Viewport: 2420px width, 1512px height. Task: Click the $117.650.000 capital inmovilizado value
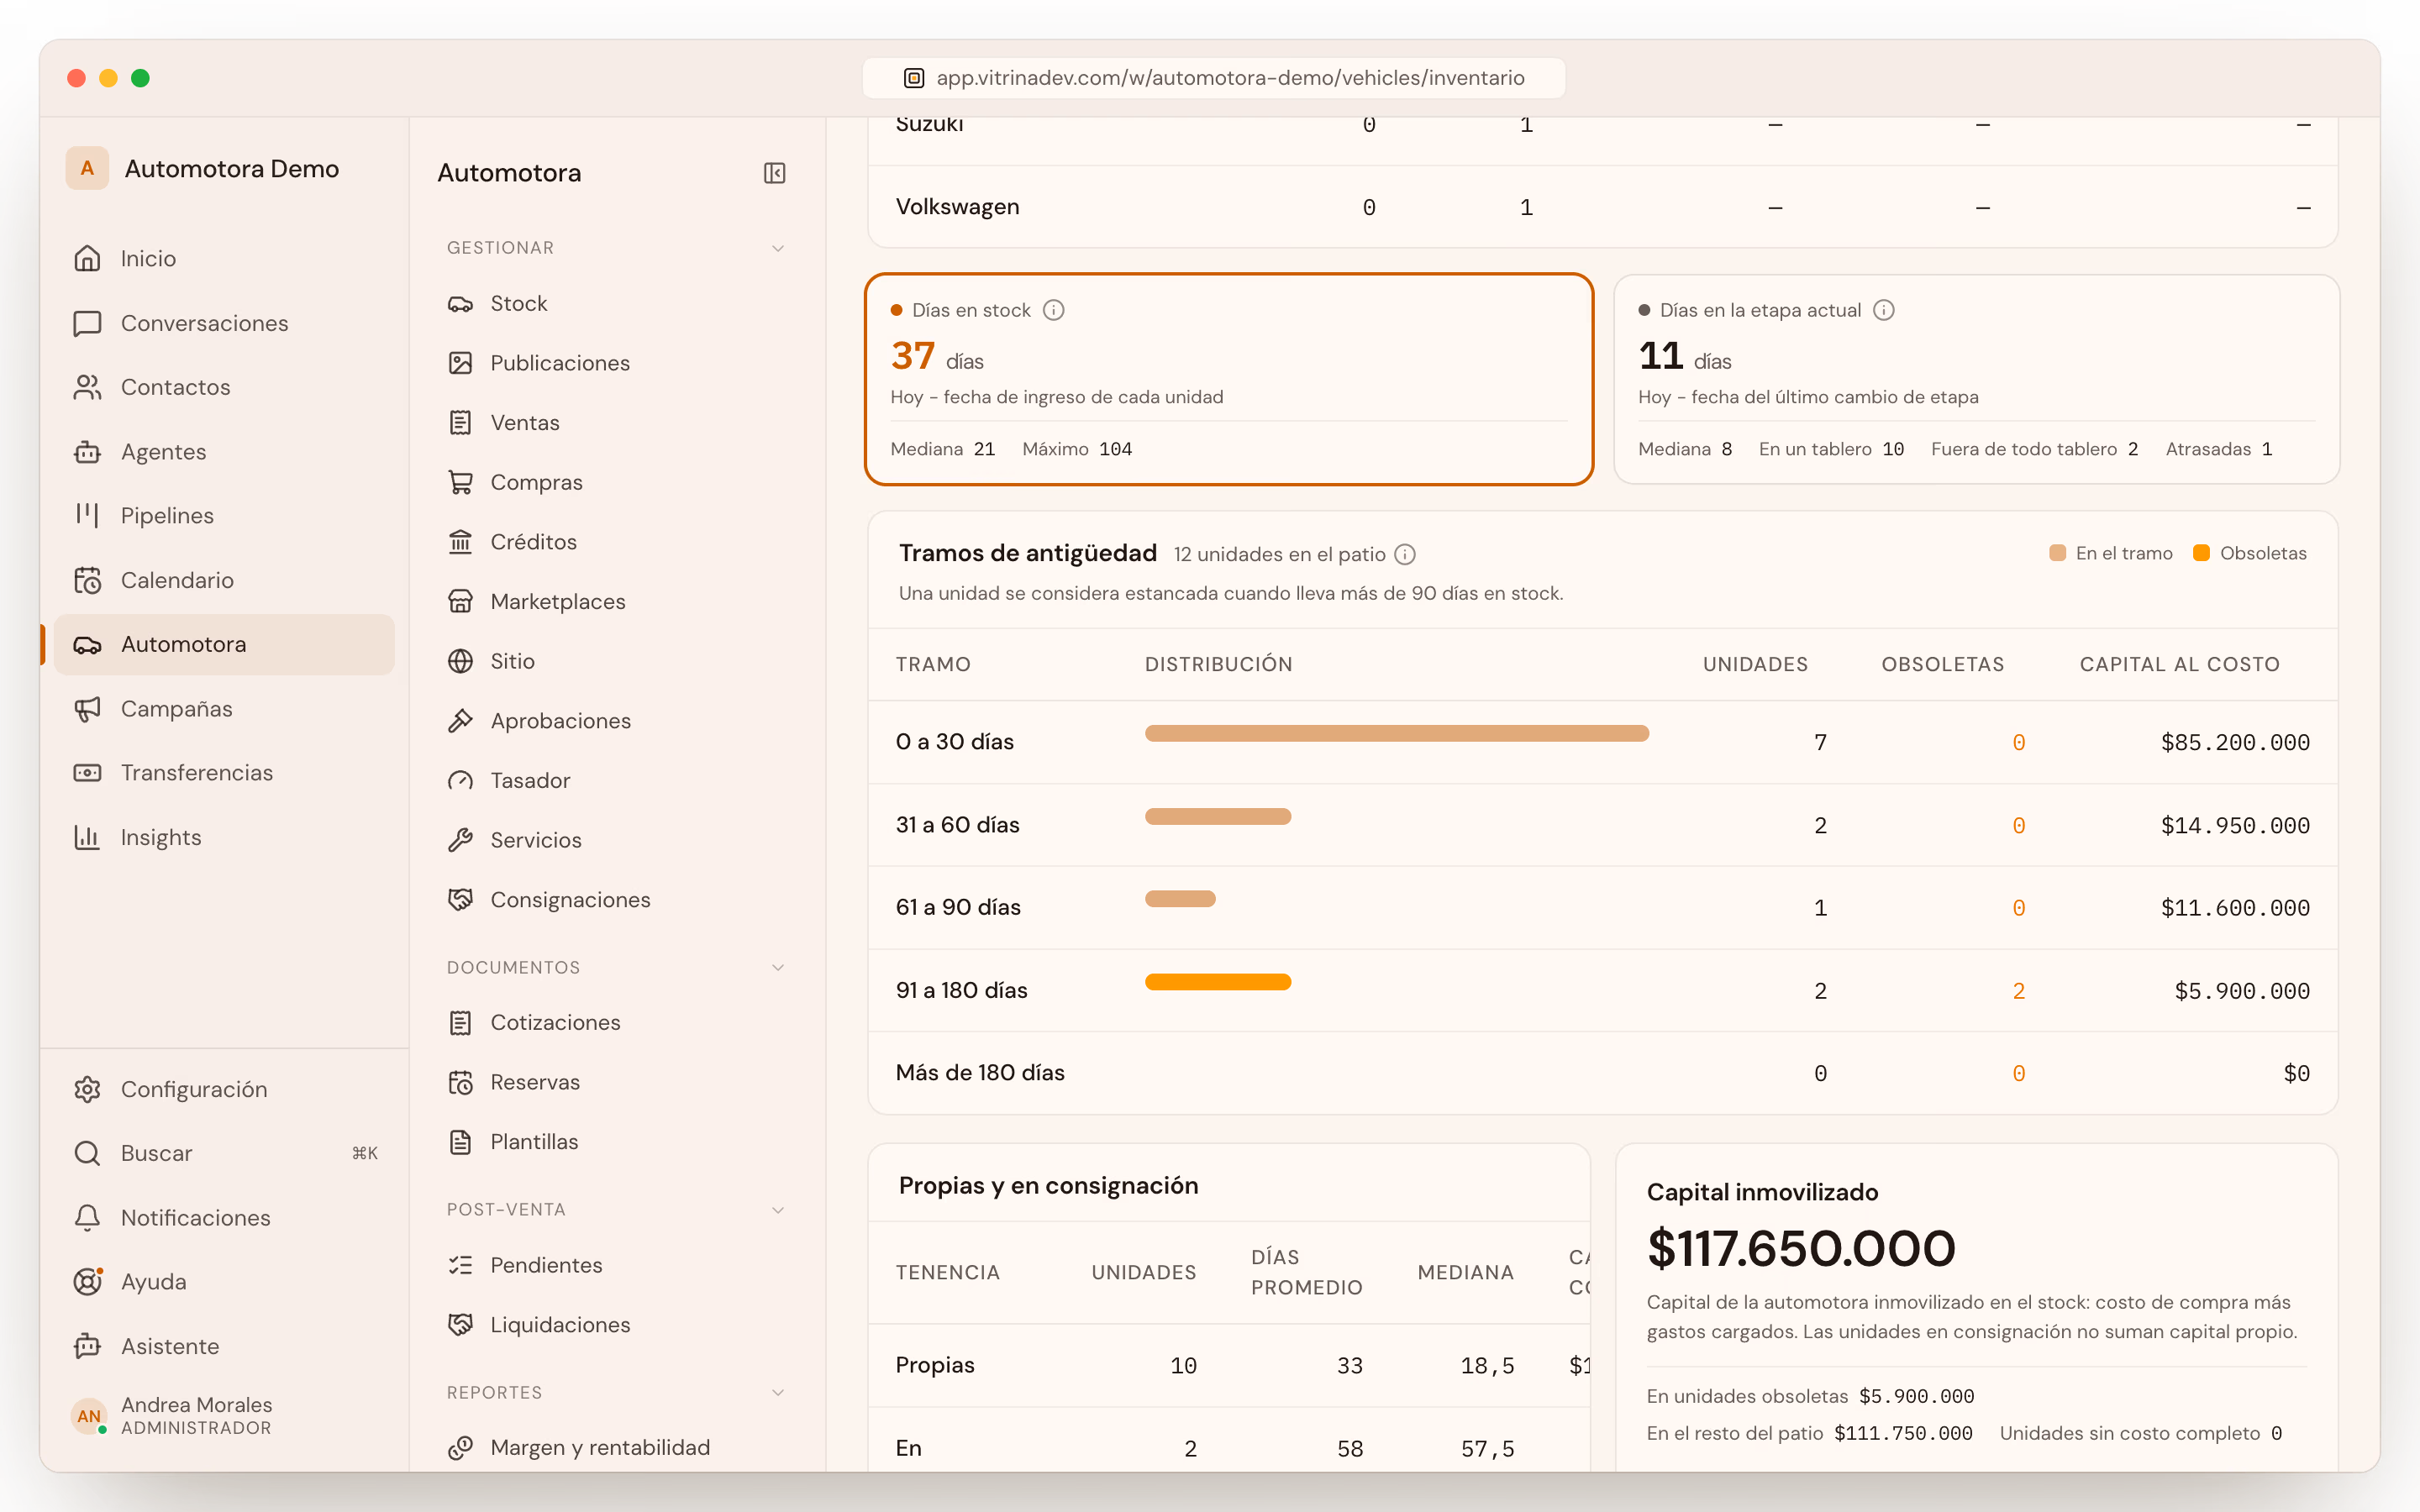(x=1801, y=1248)
